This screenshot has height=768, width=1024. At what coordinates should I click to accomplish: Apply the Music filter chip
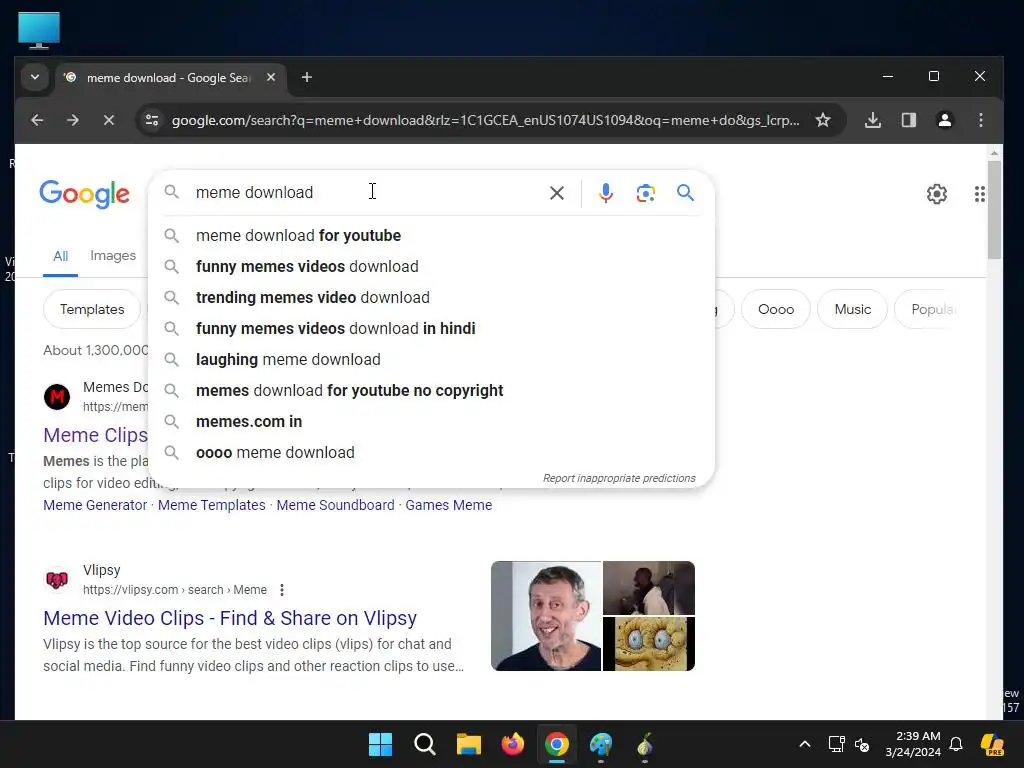(x=852, y=310)
